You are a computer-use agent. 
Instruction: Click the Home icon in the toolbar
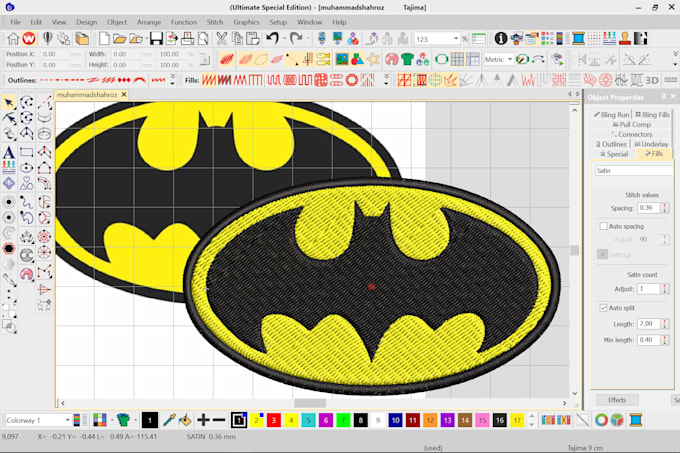click(13, 39)
